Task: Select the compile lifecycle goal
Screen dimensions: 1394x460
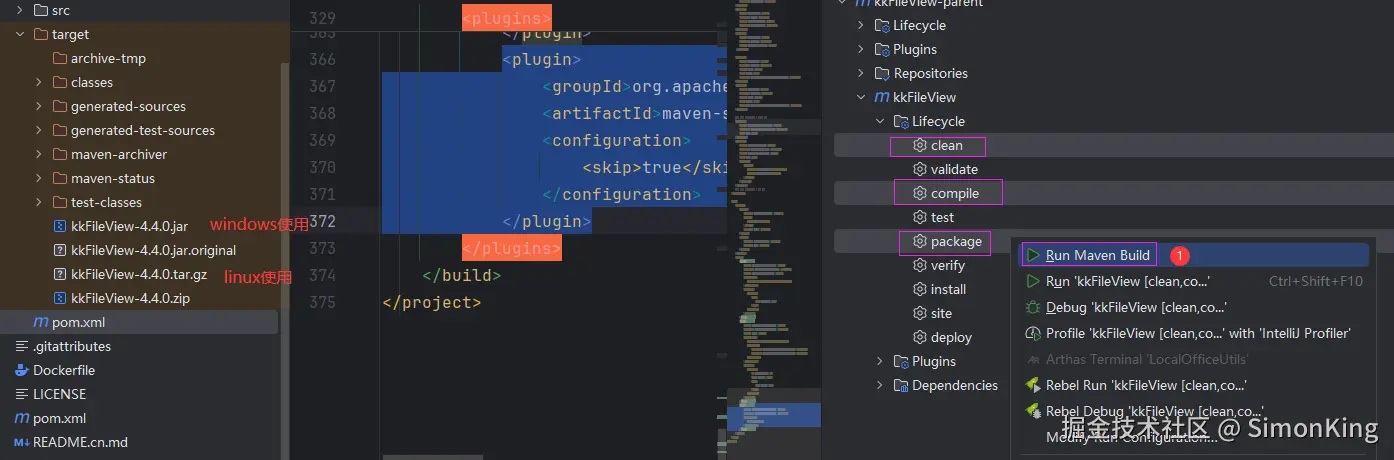Action: click(955, 193)
